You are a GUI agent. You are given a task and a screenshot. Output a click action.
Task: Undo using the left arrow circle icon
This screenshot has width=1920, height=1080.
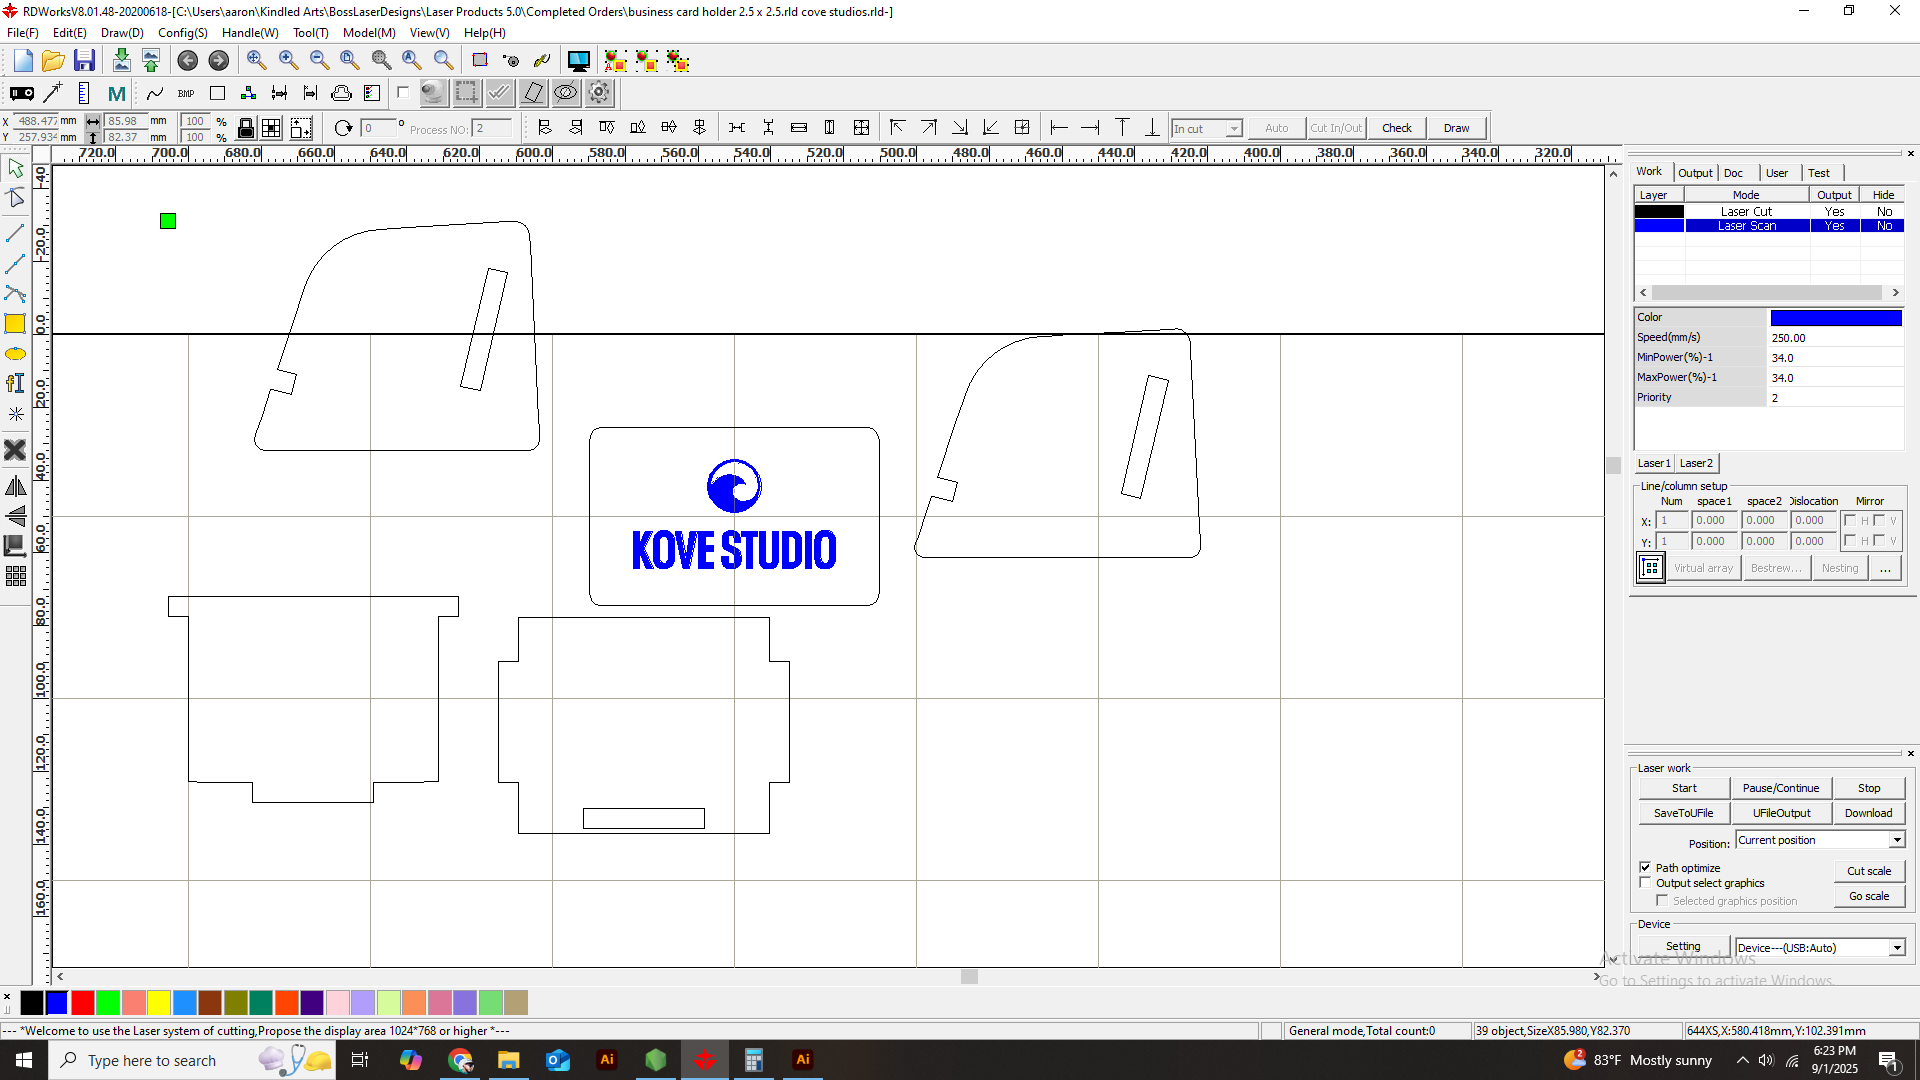[187, 61]
